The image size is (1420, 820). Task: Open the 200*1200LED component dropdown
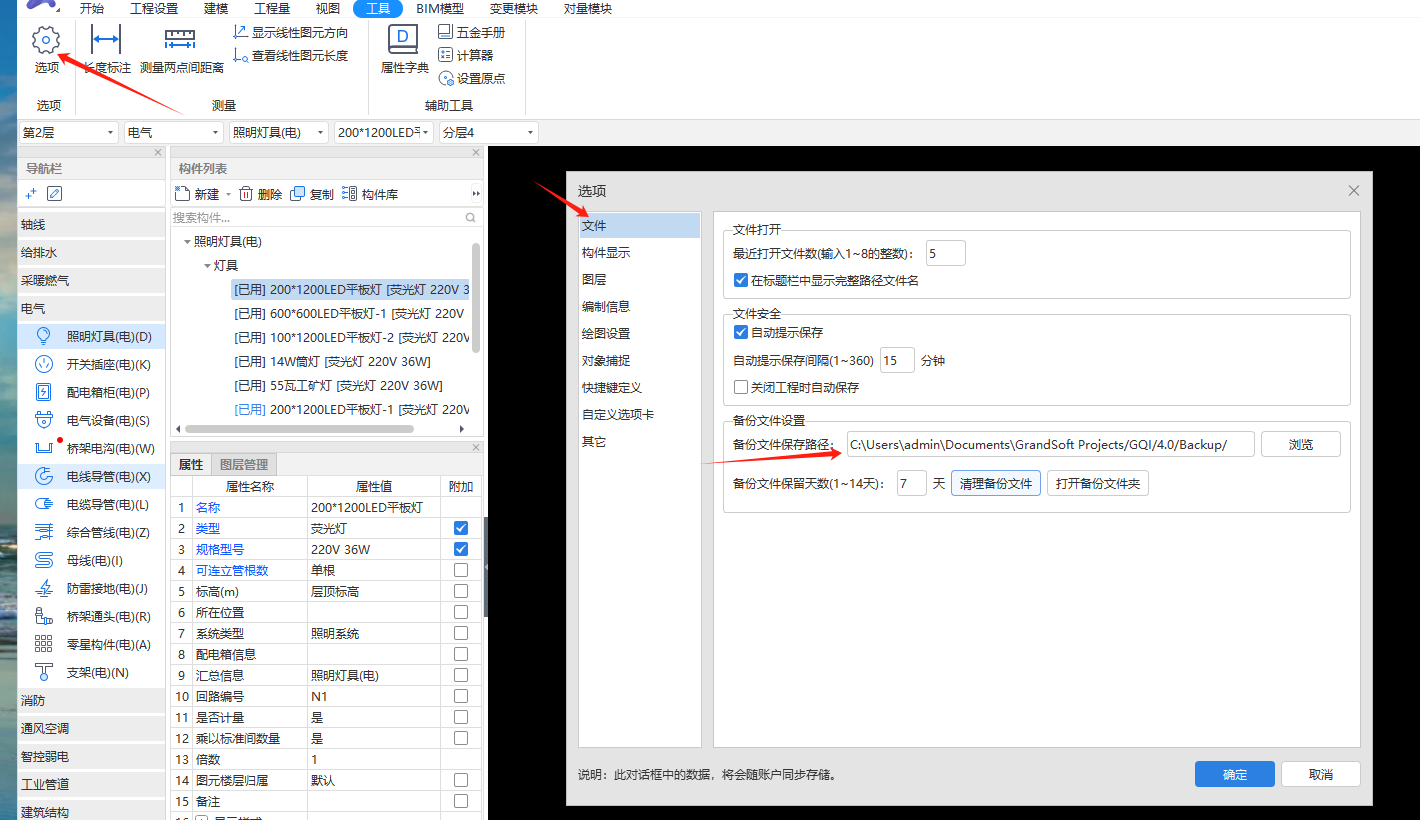[x=384, y=132]
